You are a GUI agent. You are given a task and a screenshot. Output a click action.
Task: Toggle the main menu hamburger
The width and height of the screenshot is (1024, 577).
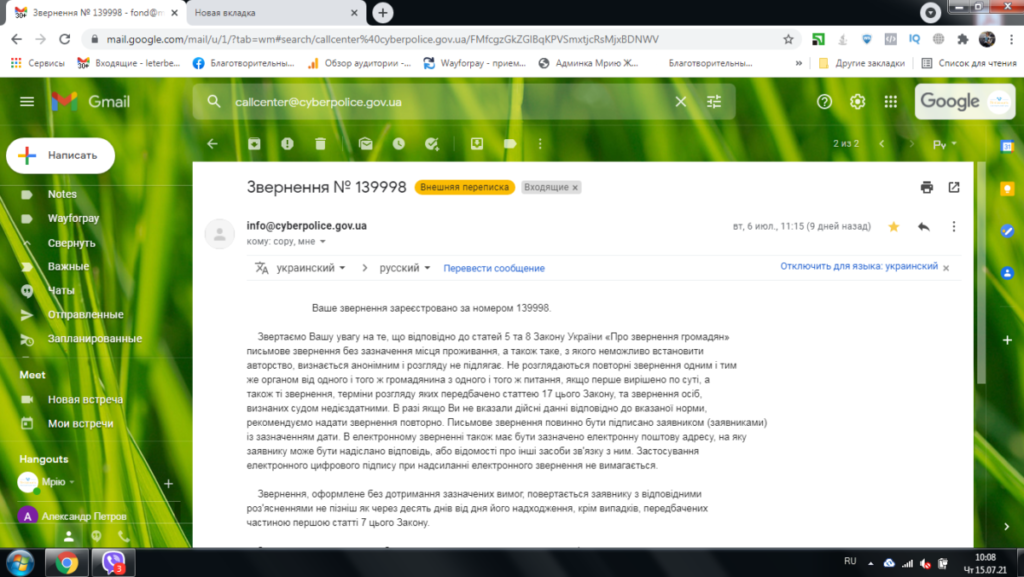(27, 102)
